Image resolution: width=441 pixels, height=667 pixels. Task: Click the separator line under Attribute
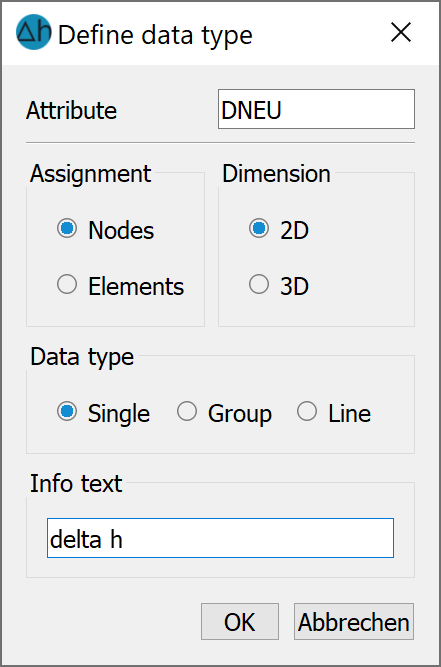point(220,143)
